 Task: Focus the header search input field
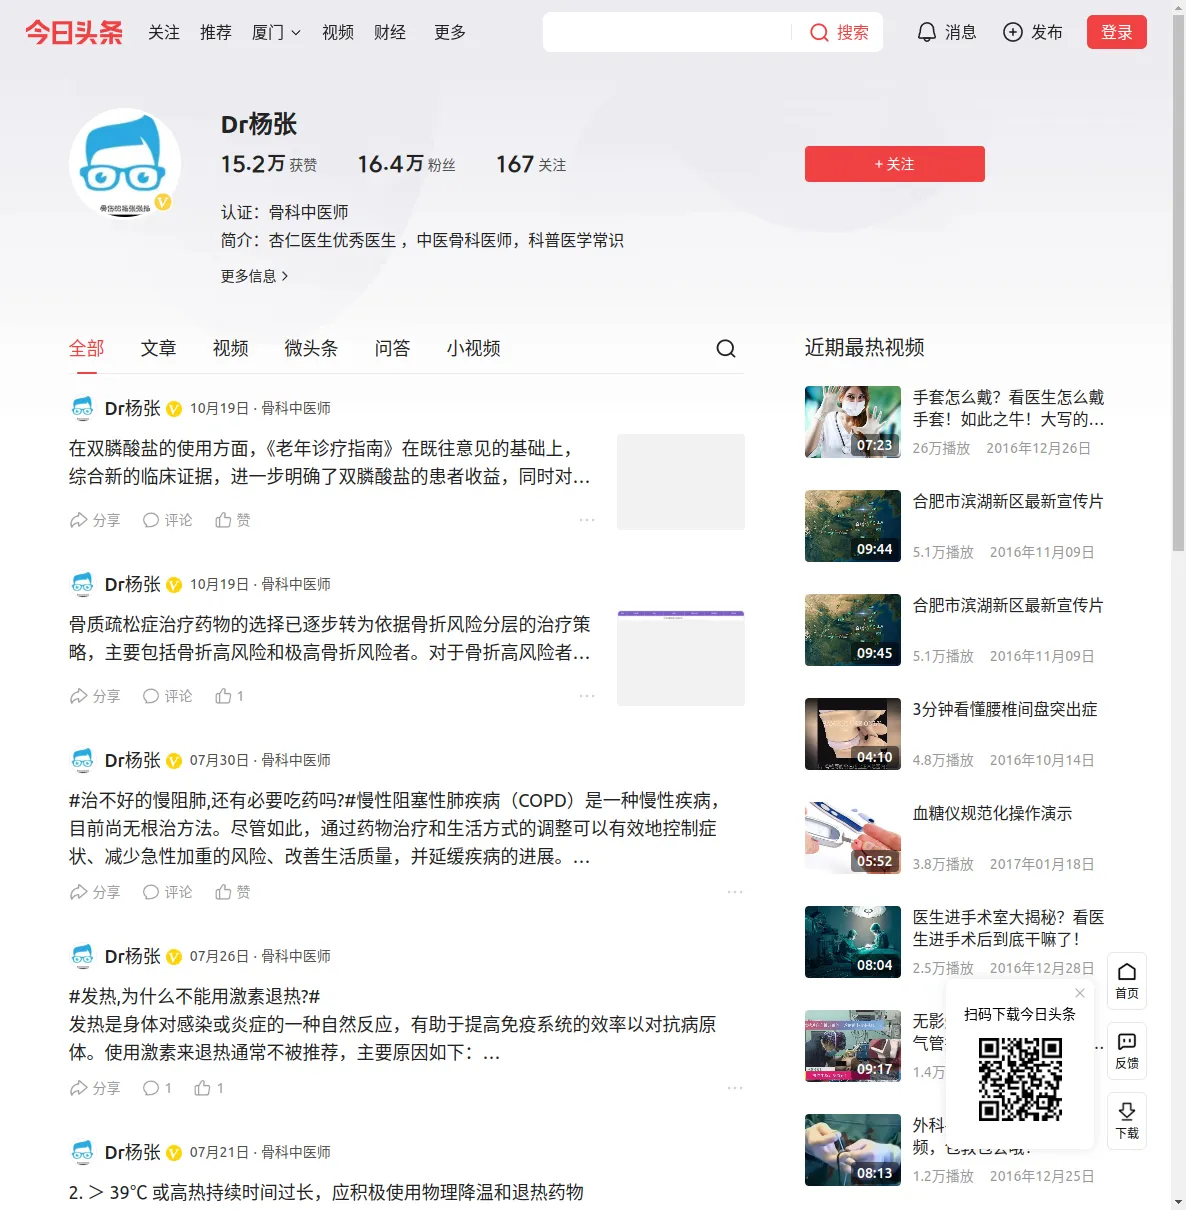667,32
